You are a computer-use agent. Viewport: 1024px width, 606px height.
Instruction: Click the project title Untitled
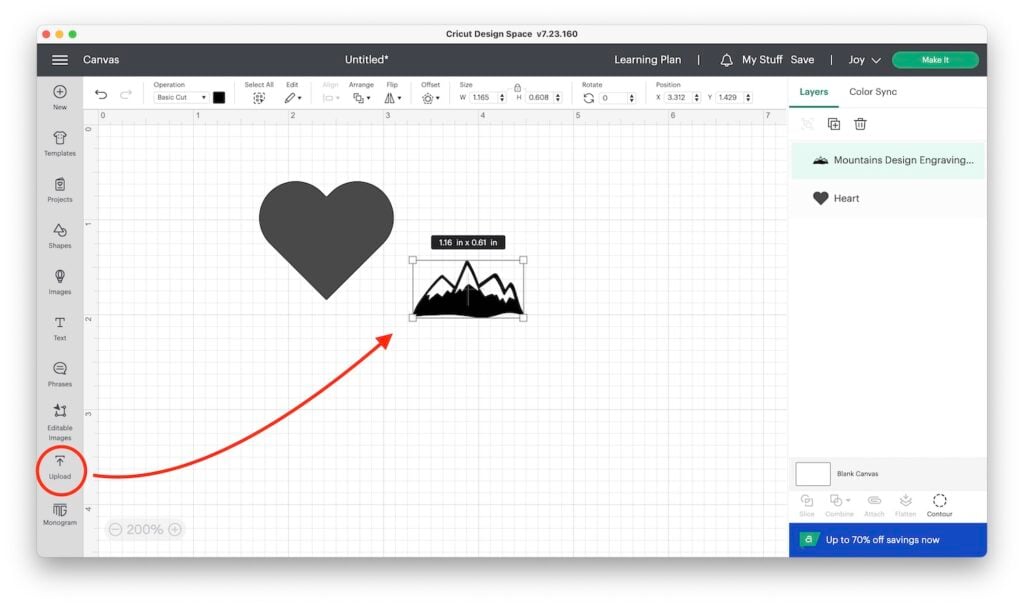click(366, 59)
